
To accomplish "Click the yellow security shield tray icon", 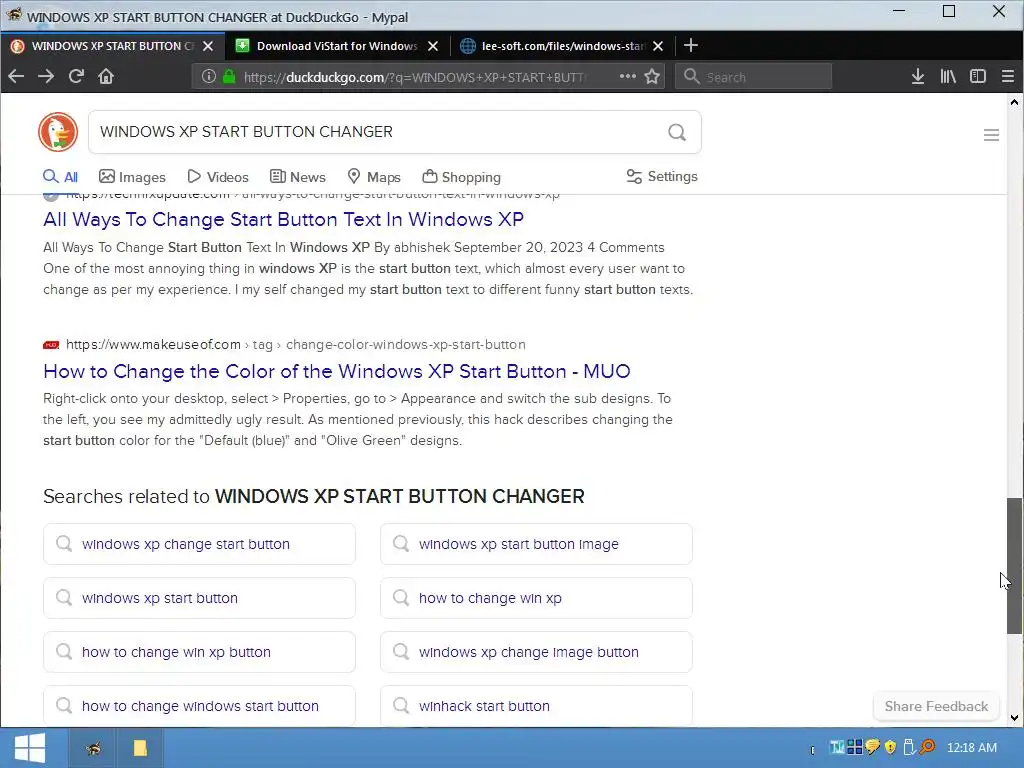I will [890, 747].
